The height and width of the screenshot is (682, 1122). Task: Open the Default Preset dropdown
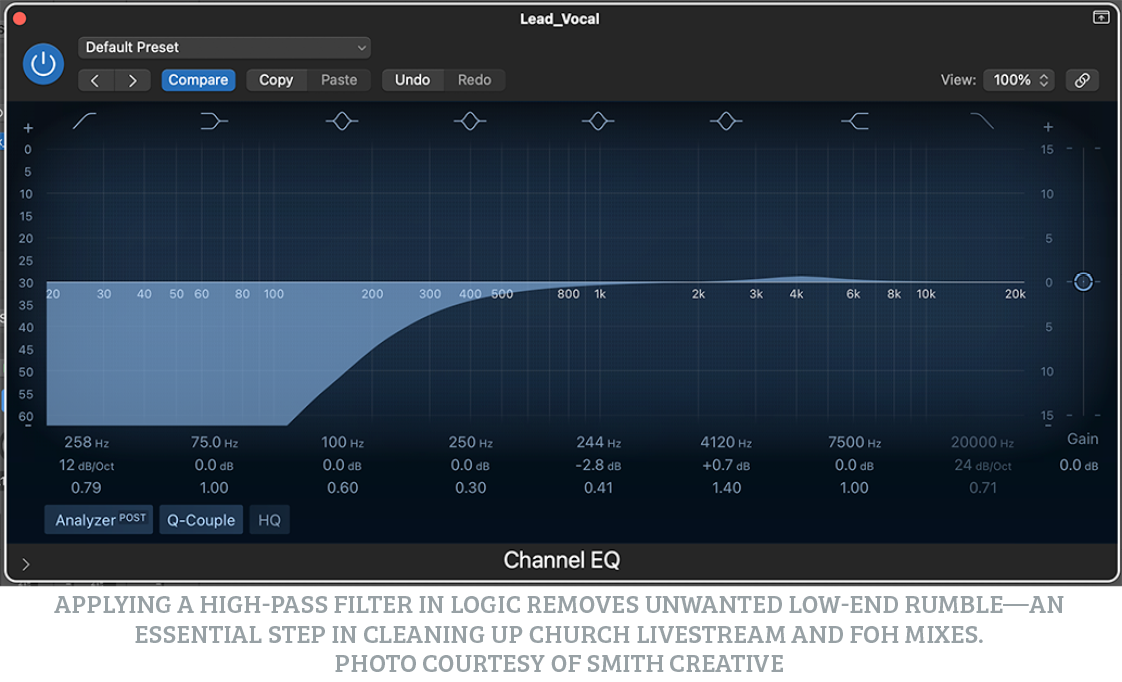[x=224, y=47]
